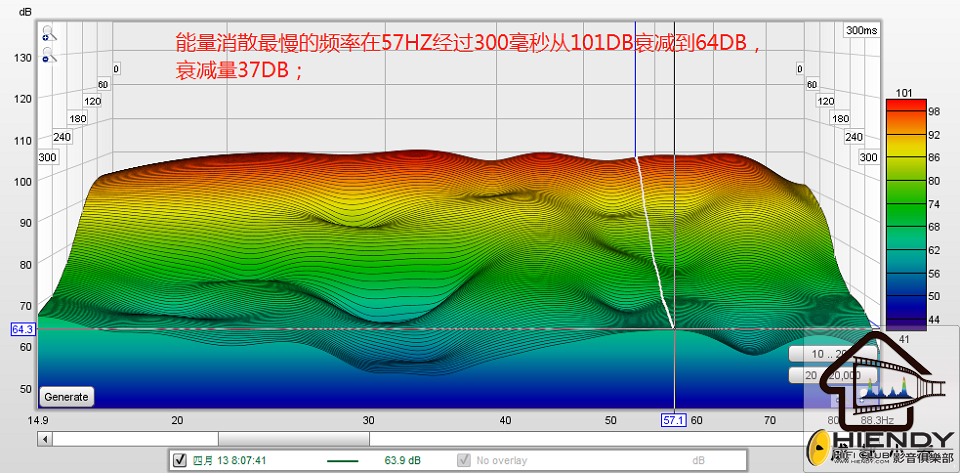Viewport: 960px width, 473px height.
Task: Click the 88.3Hz readout near bottom right
Action: click(877, 420)
